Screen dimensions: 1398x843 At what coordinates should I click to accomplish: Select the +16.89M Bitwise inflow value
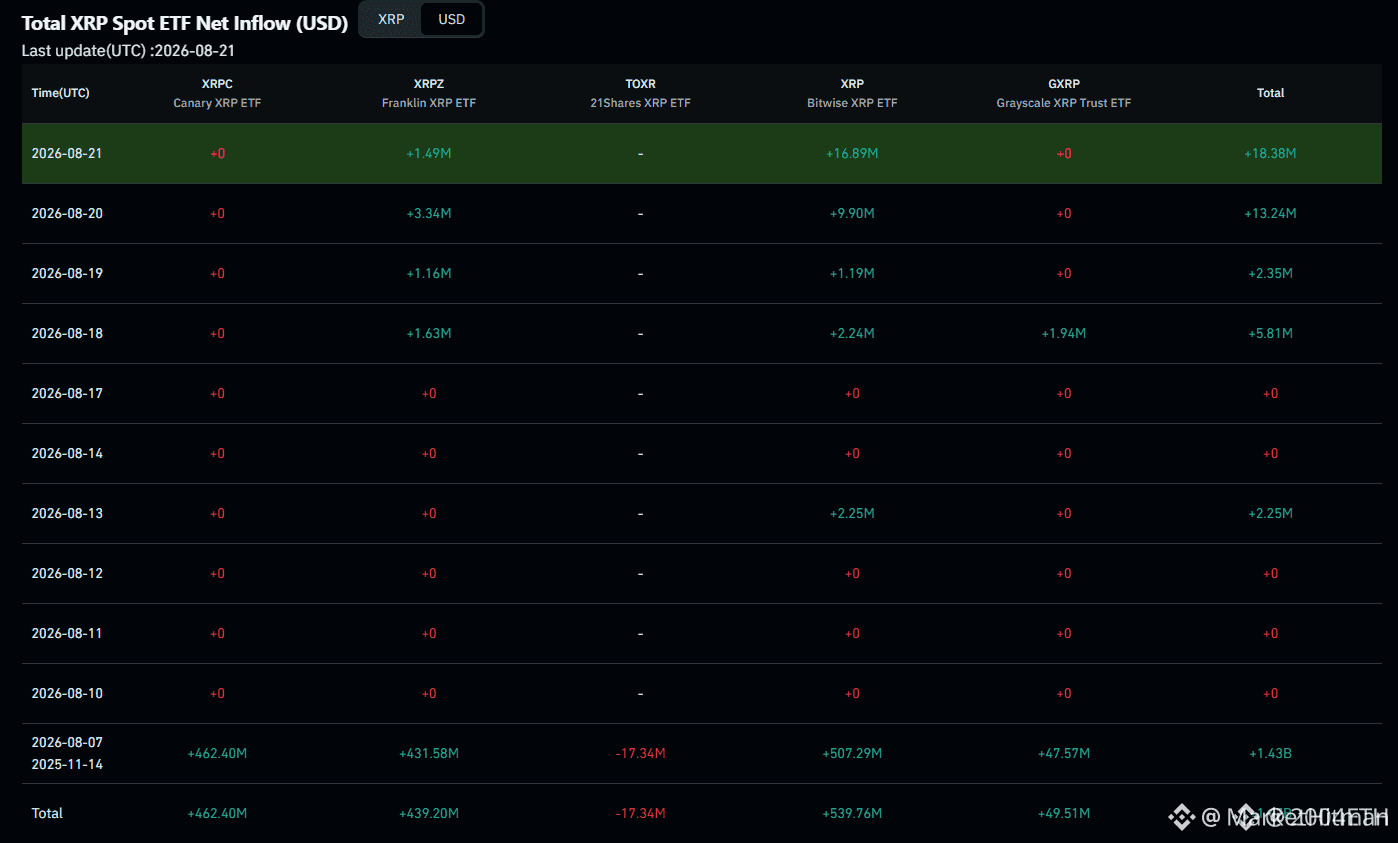[852, 153]
